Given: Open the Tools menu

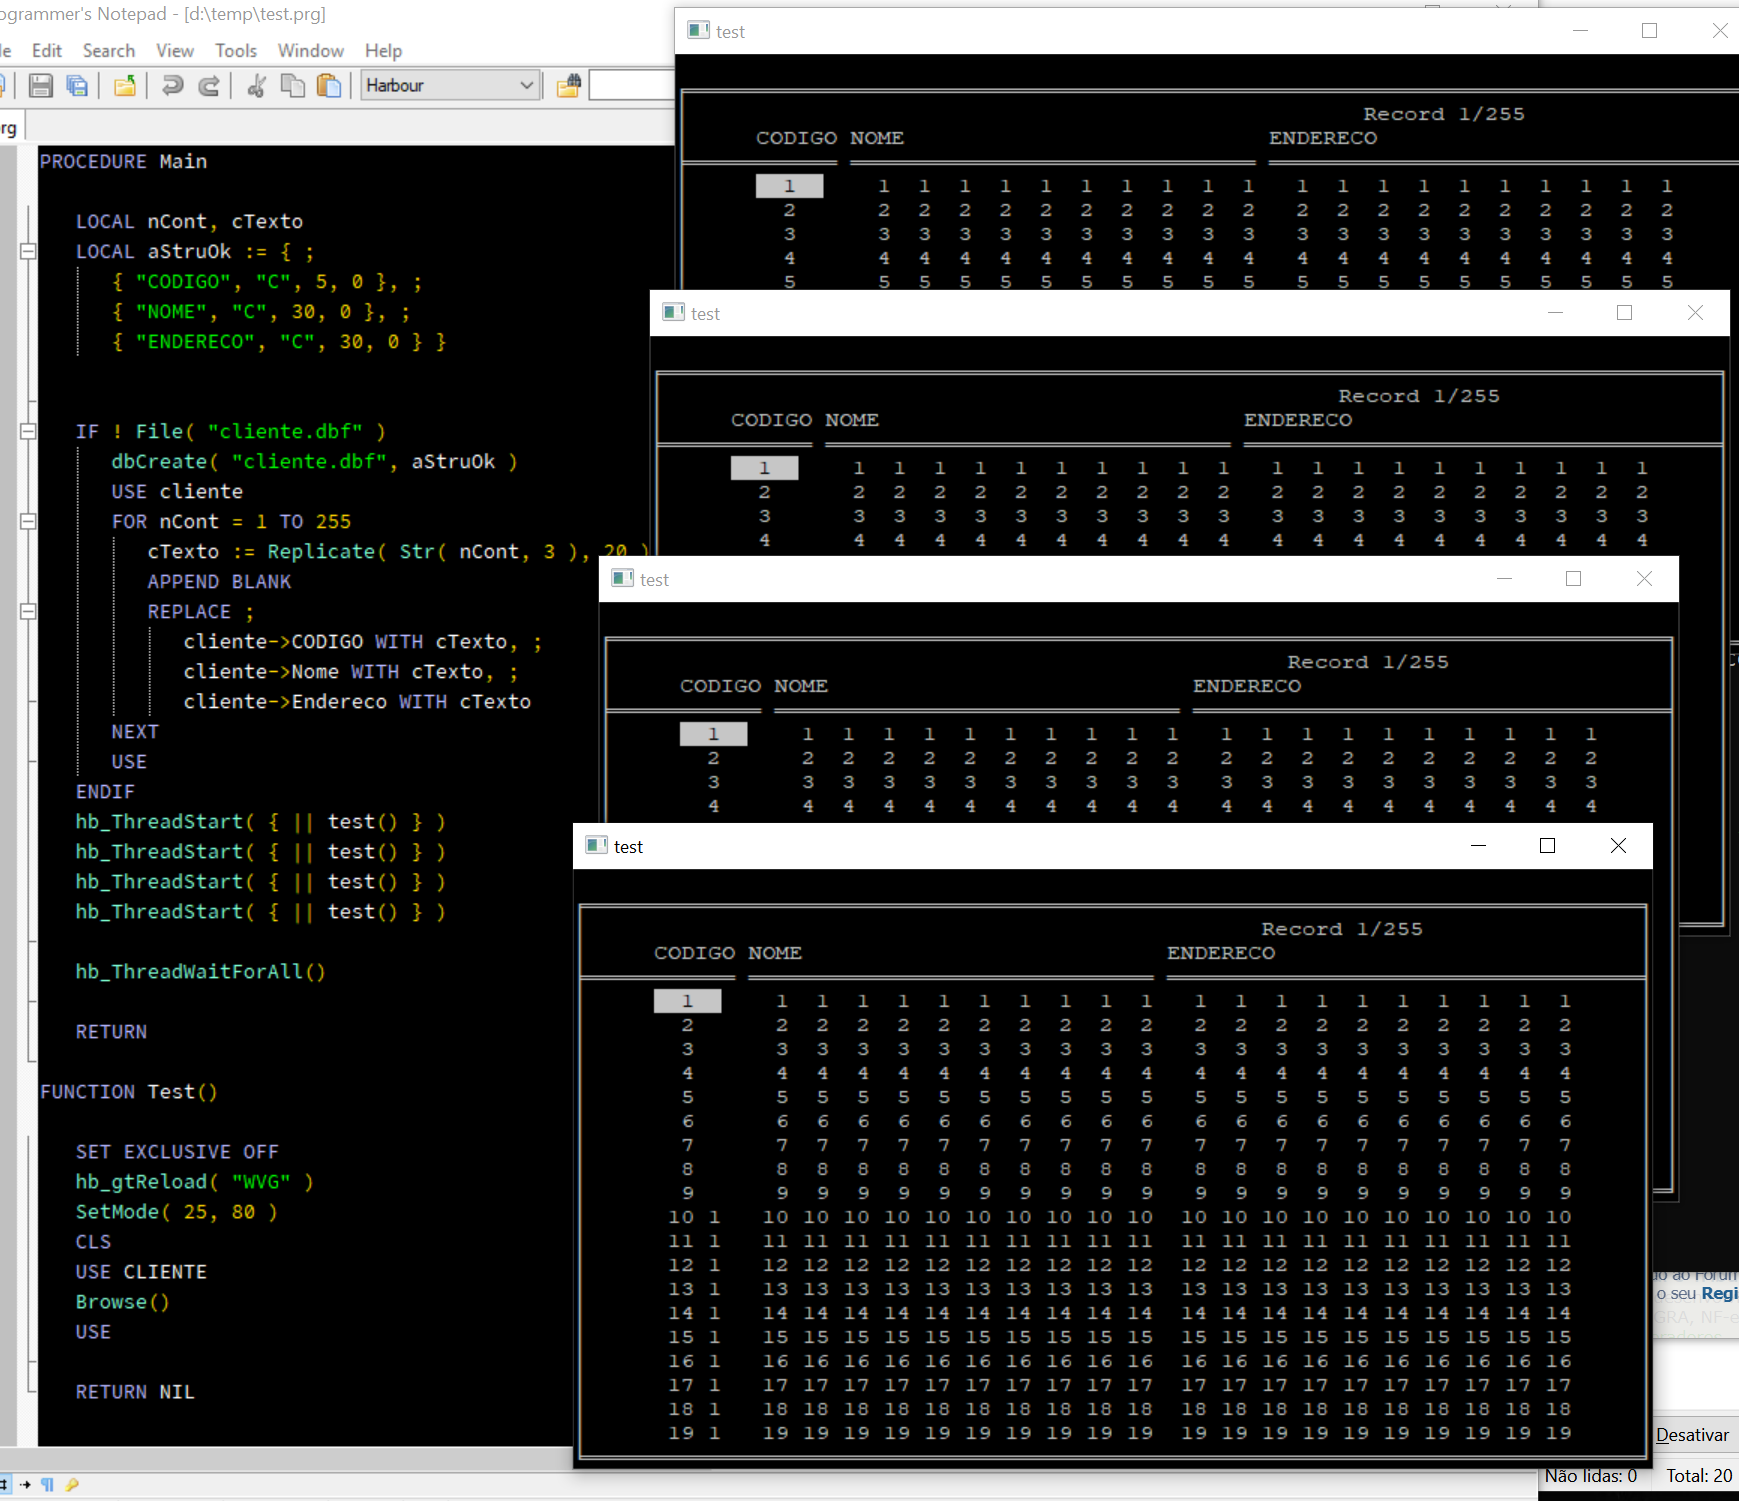Looking at the screenshot, I should pos(235,51).
